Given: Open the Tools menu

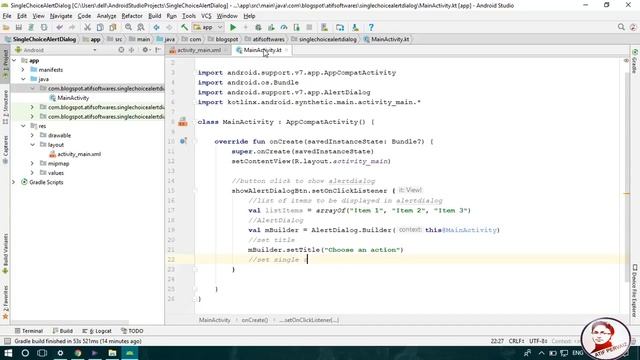Looking at the screenshot, I should (x=189, y=16).
